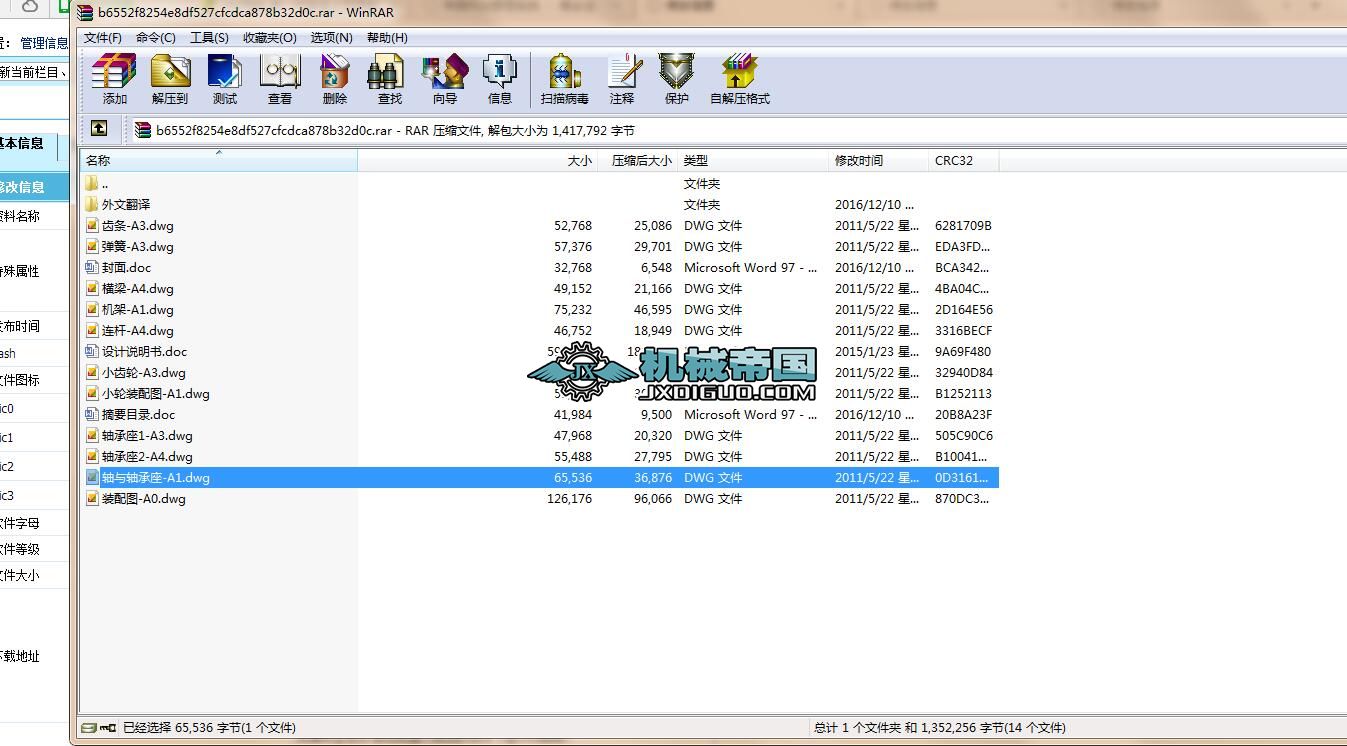Open the 帮助(H) menu
The image size is (1347, 746).
click(x=387, y=38)
